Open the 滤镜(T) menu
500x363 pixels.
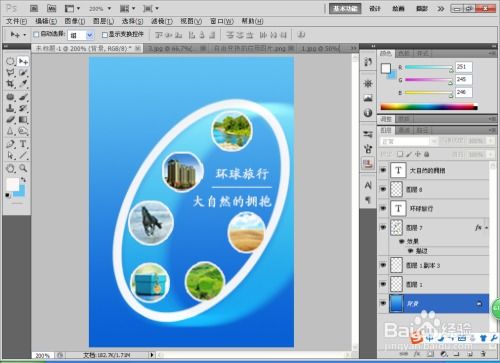[162, 21]
